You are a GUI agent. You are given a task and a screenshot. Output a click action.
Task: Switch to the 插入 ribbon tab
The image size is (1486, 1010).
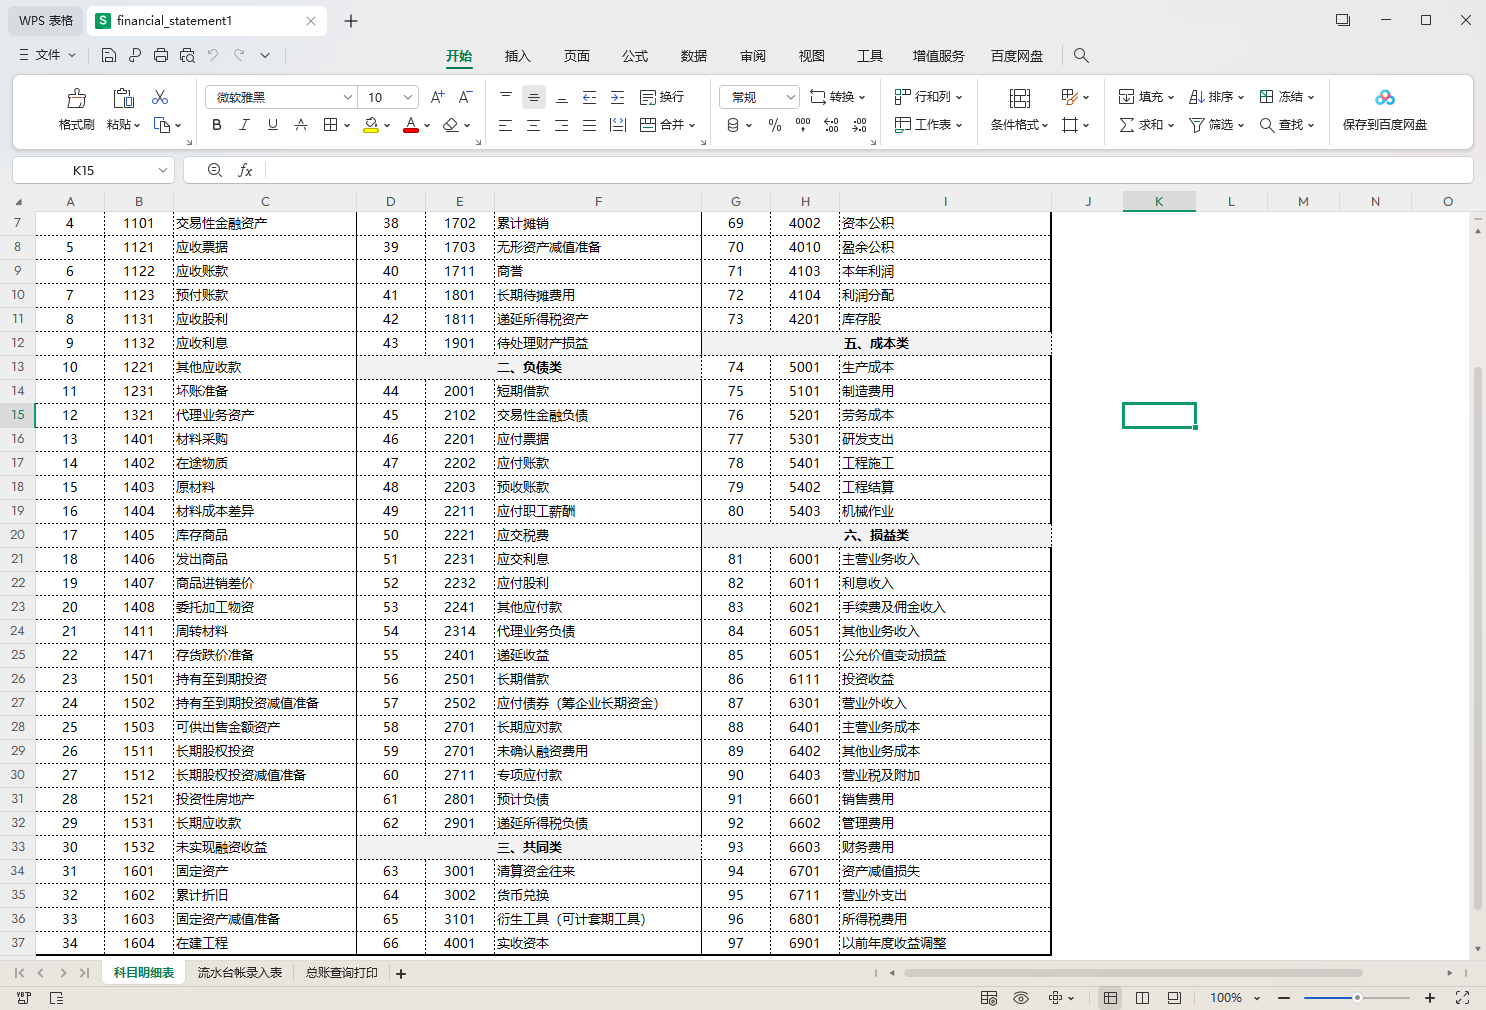point(517,56)
